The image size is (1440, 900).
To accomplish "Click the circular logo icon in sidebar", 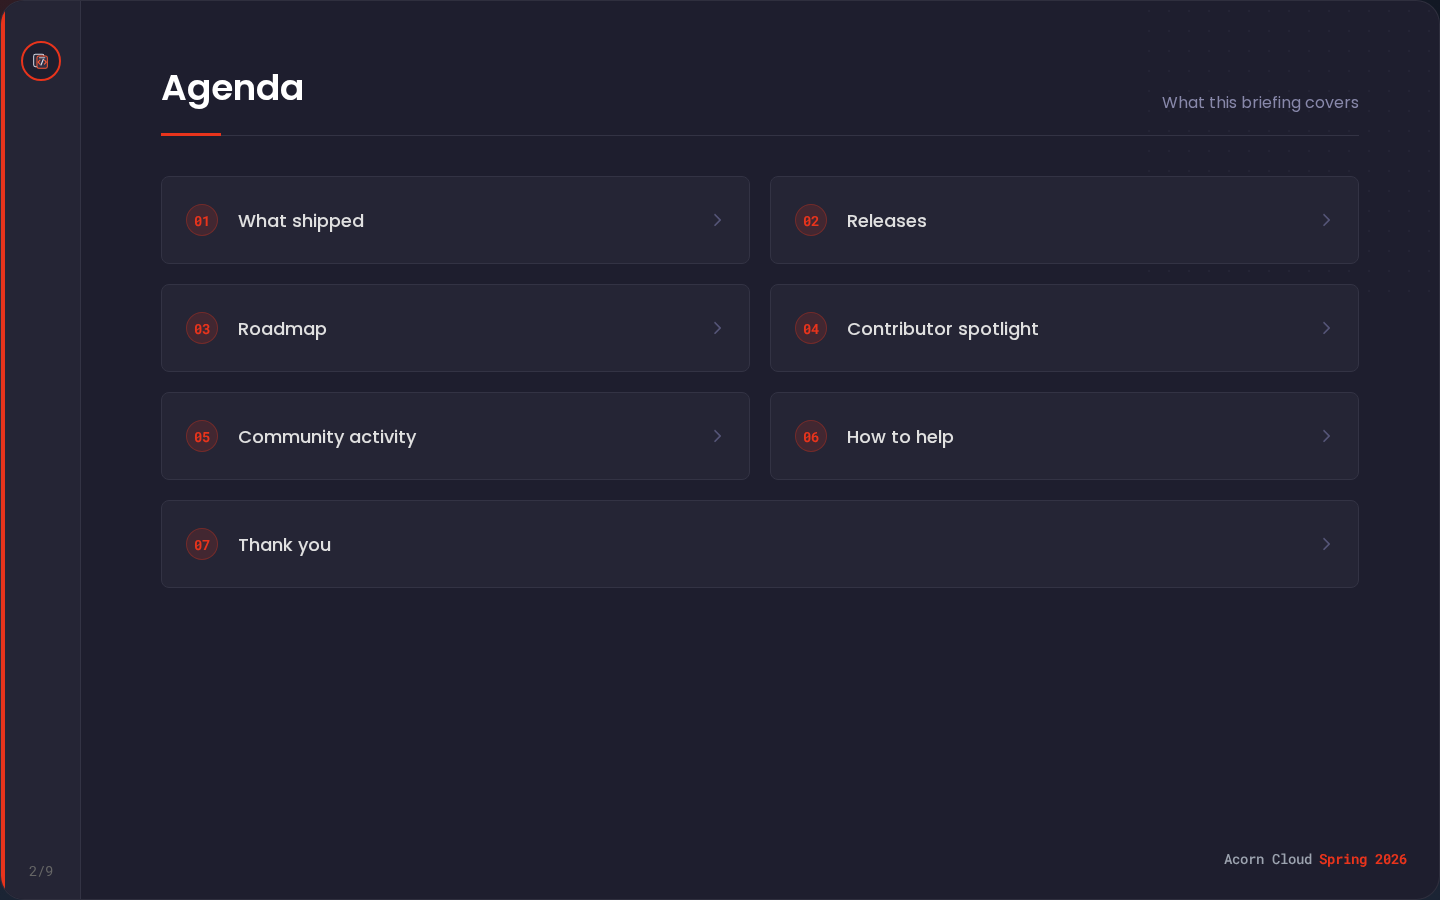I will (41, 61).
